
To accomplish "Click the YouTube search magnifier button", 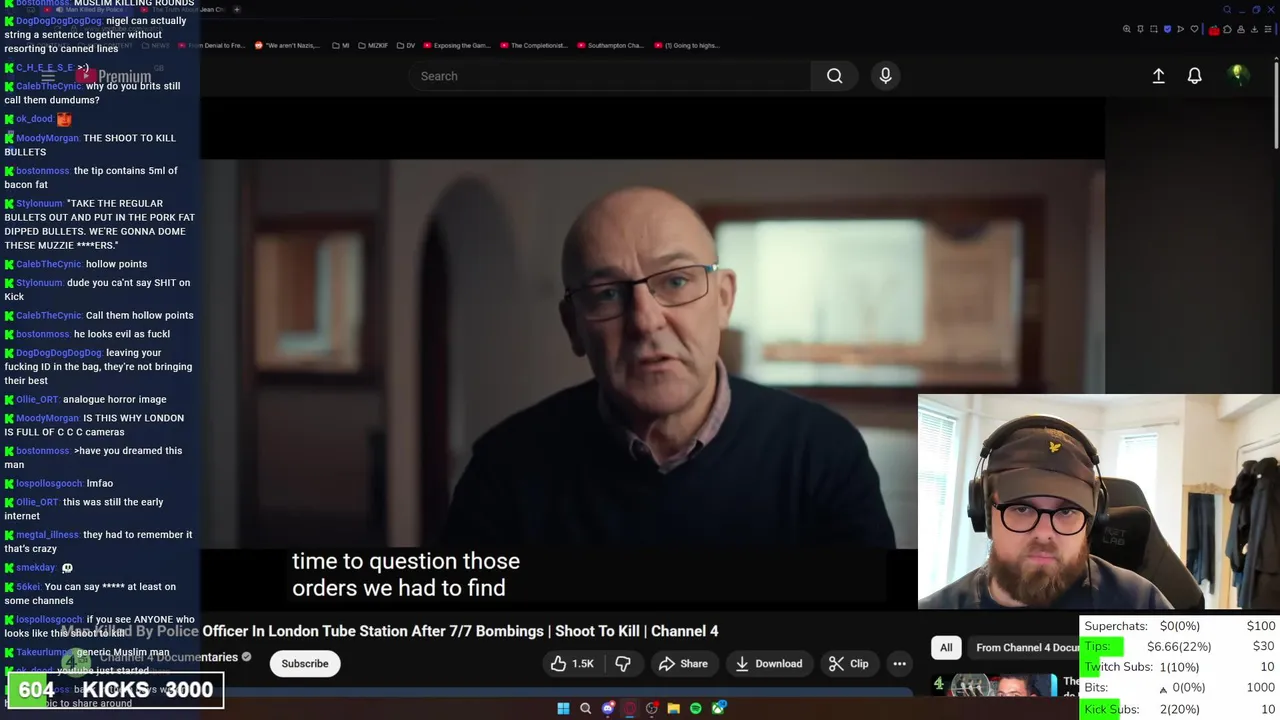I will pos(834,76).
